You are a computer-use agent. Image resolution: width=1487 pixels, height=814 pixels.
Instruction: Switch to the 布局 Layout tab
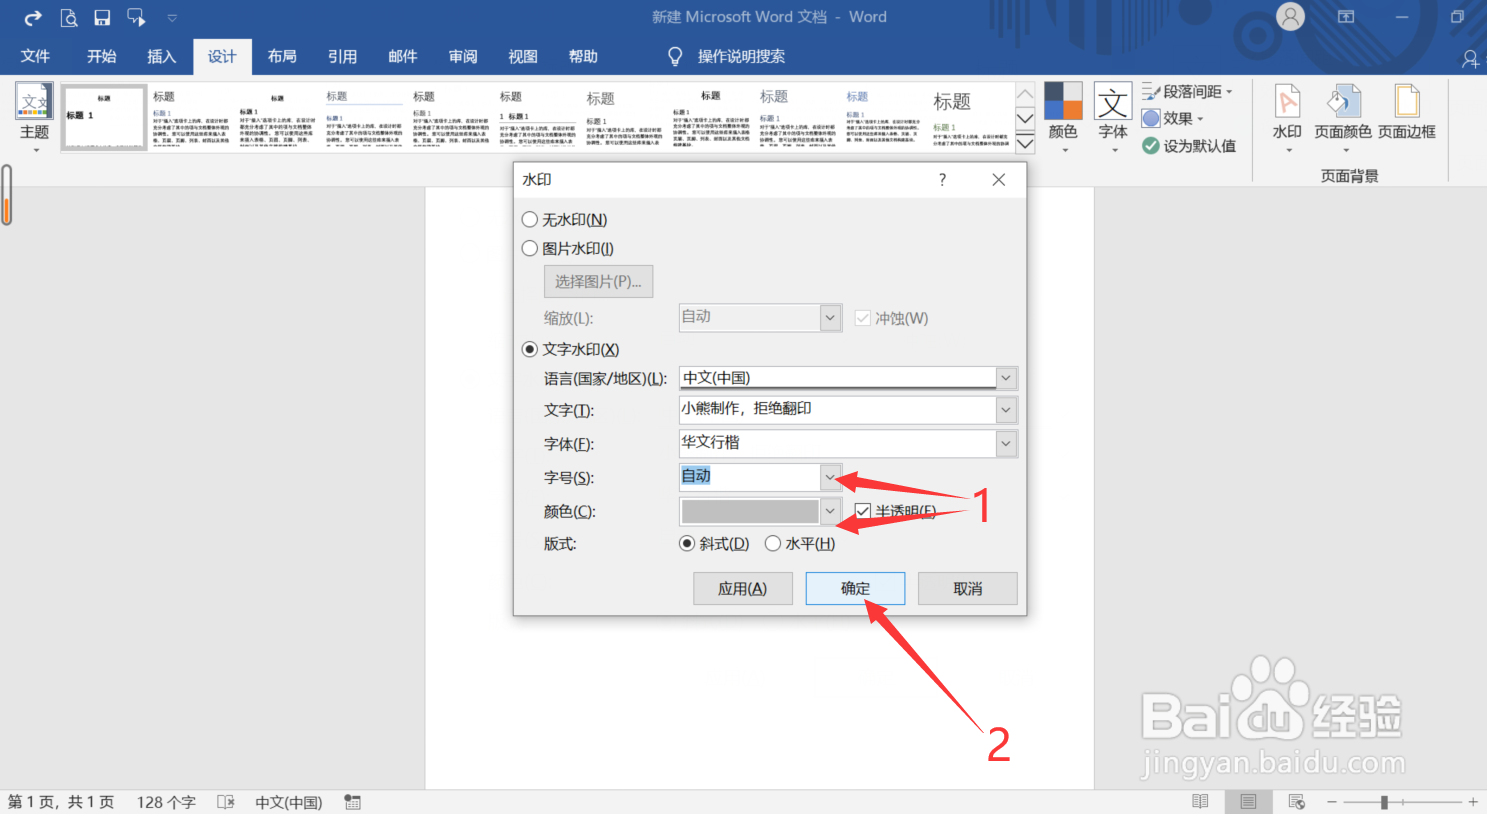click(x=282, y=57)
